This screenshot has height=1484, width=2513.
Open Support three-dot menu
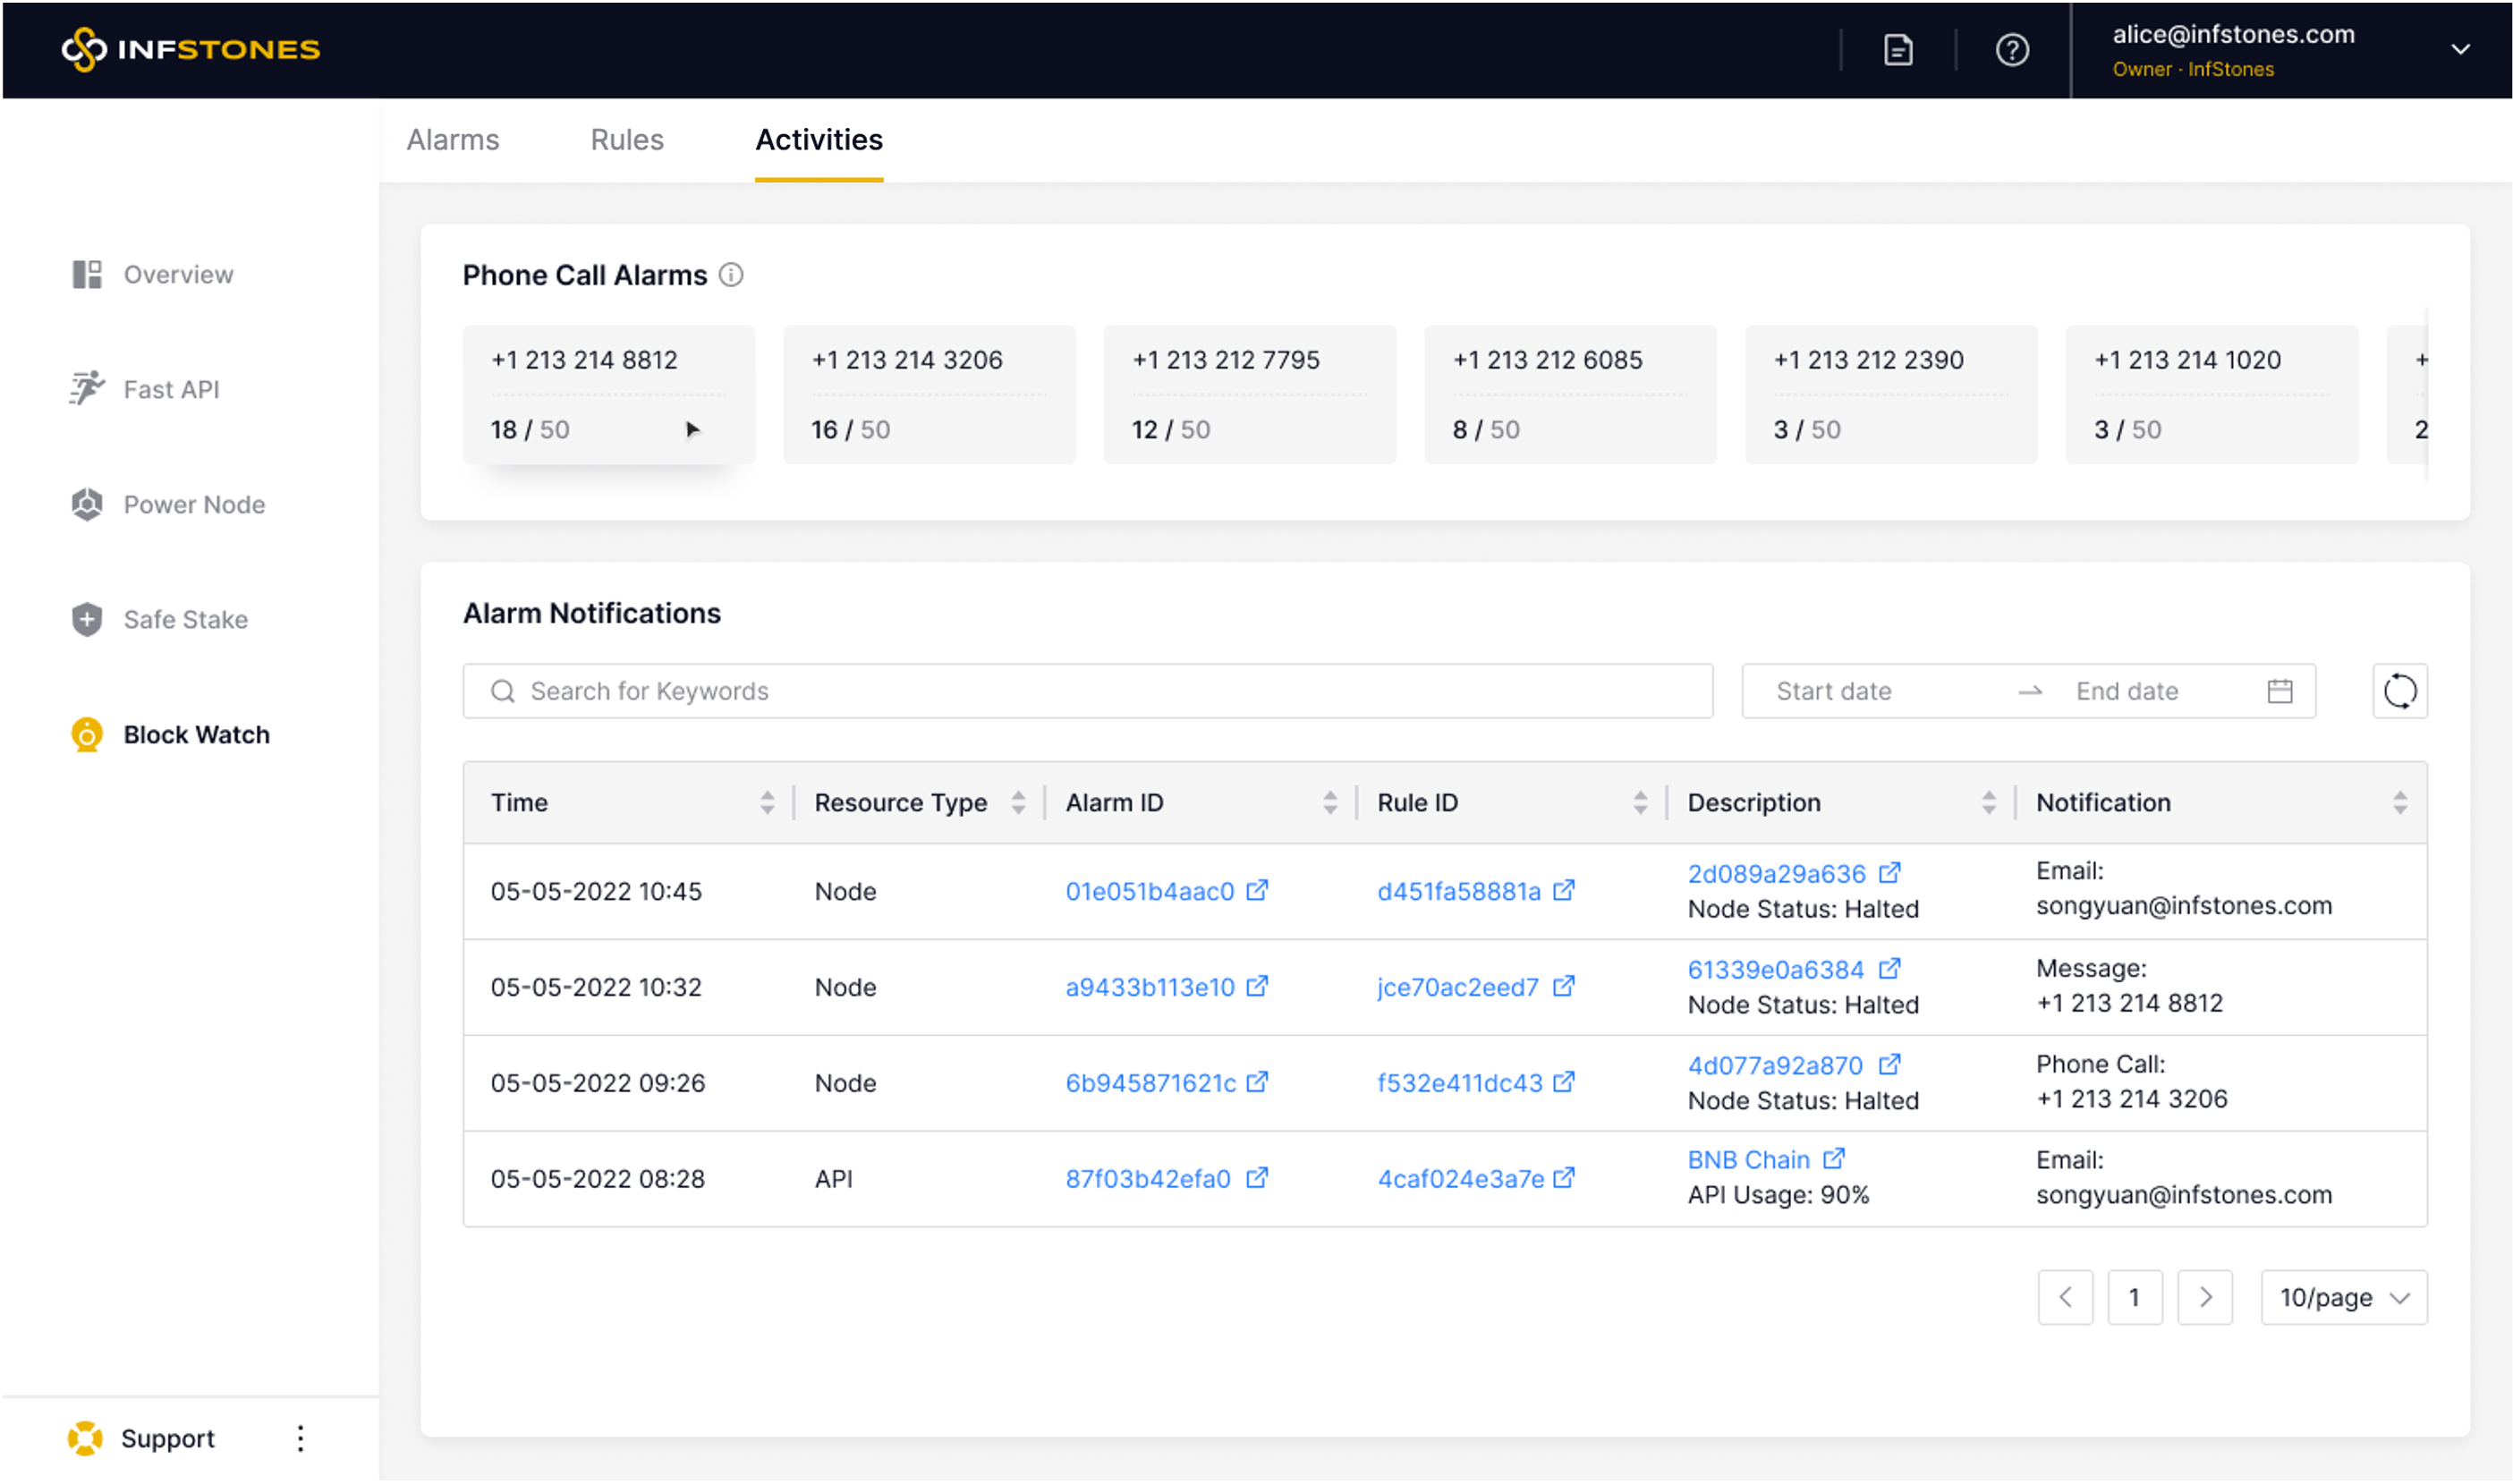point(300,1438)
